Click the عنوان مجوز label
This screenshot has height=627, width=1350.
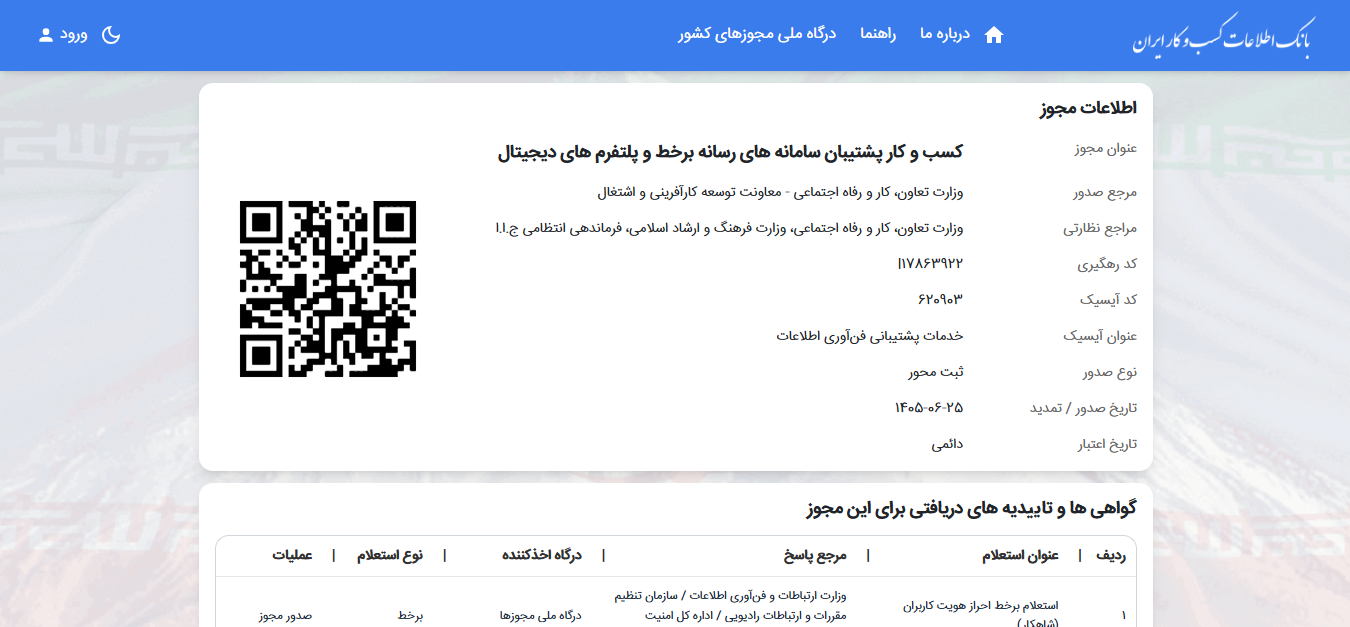1106,150
